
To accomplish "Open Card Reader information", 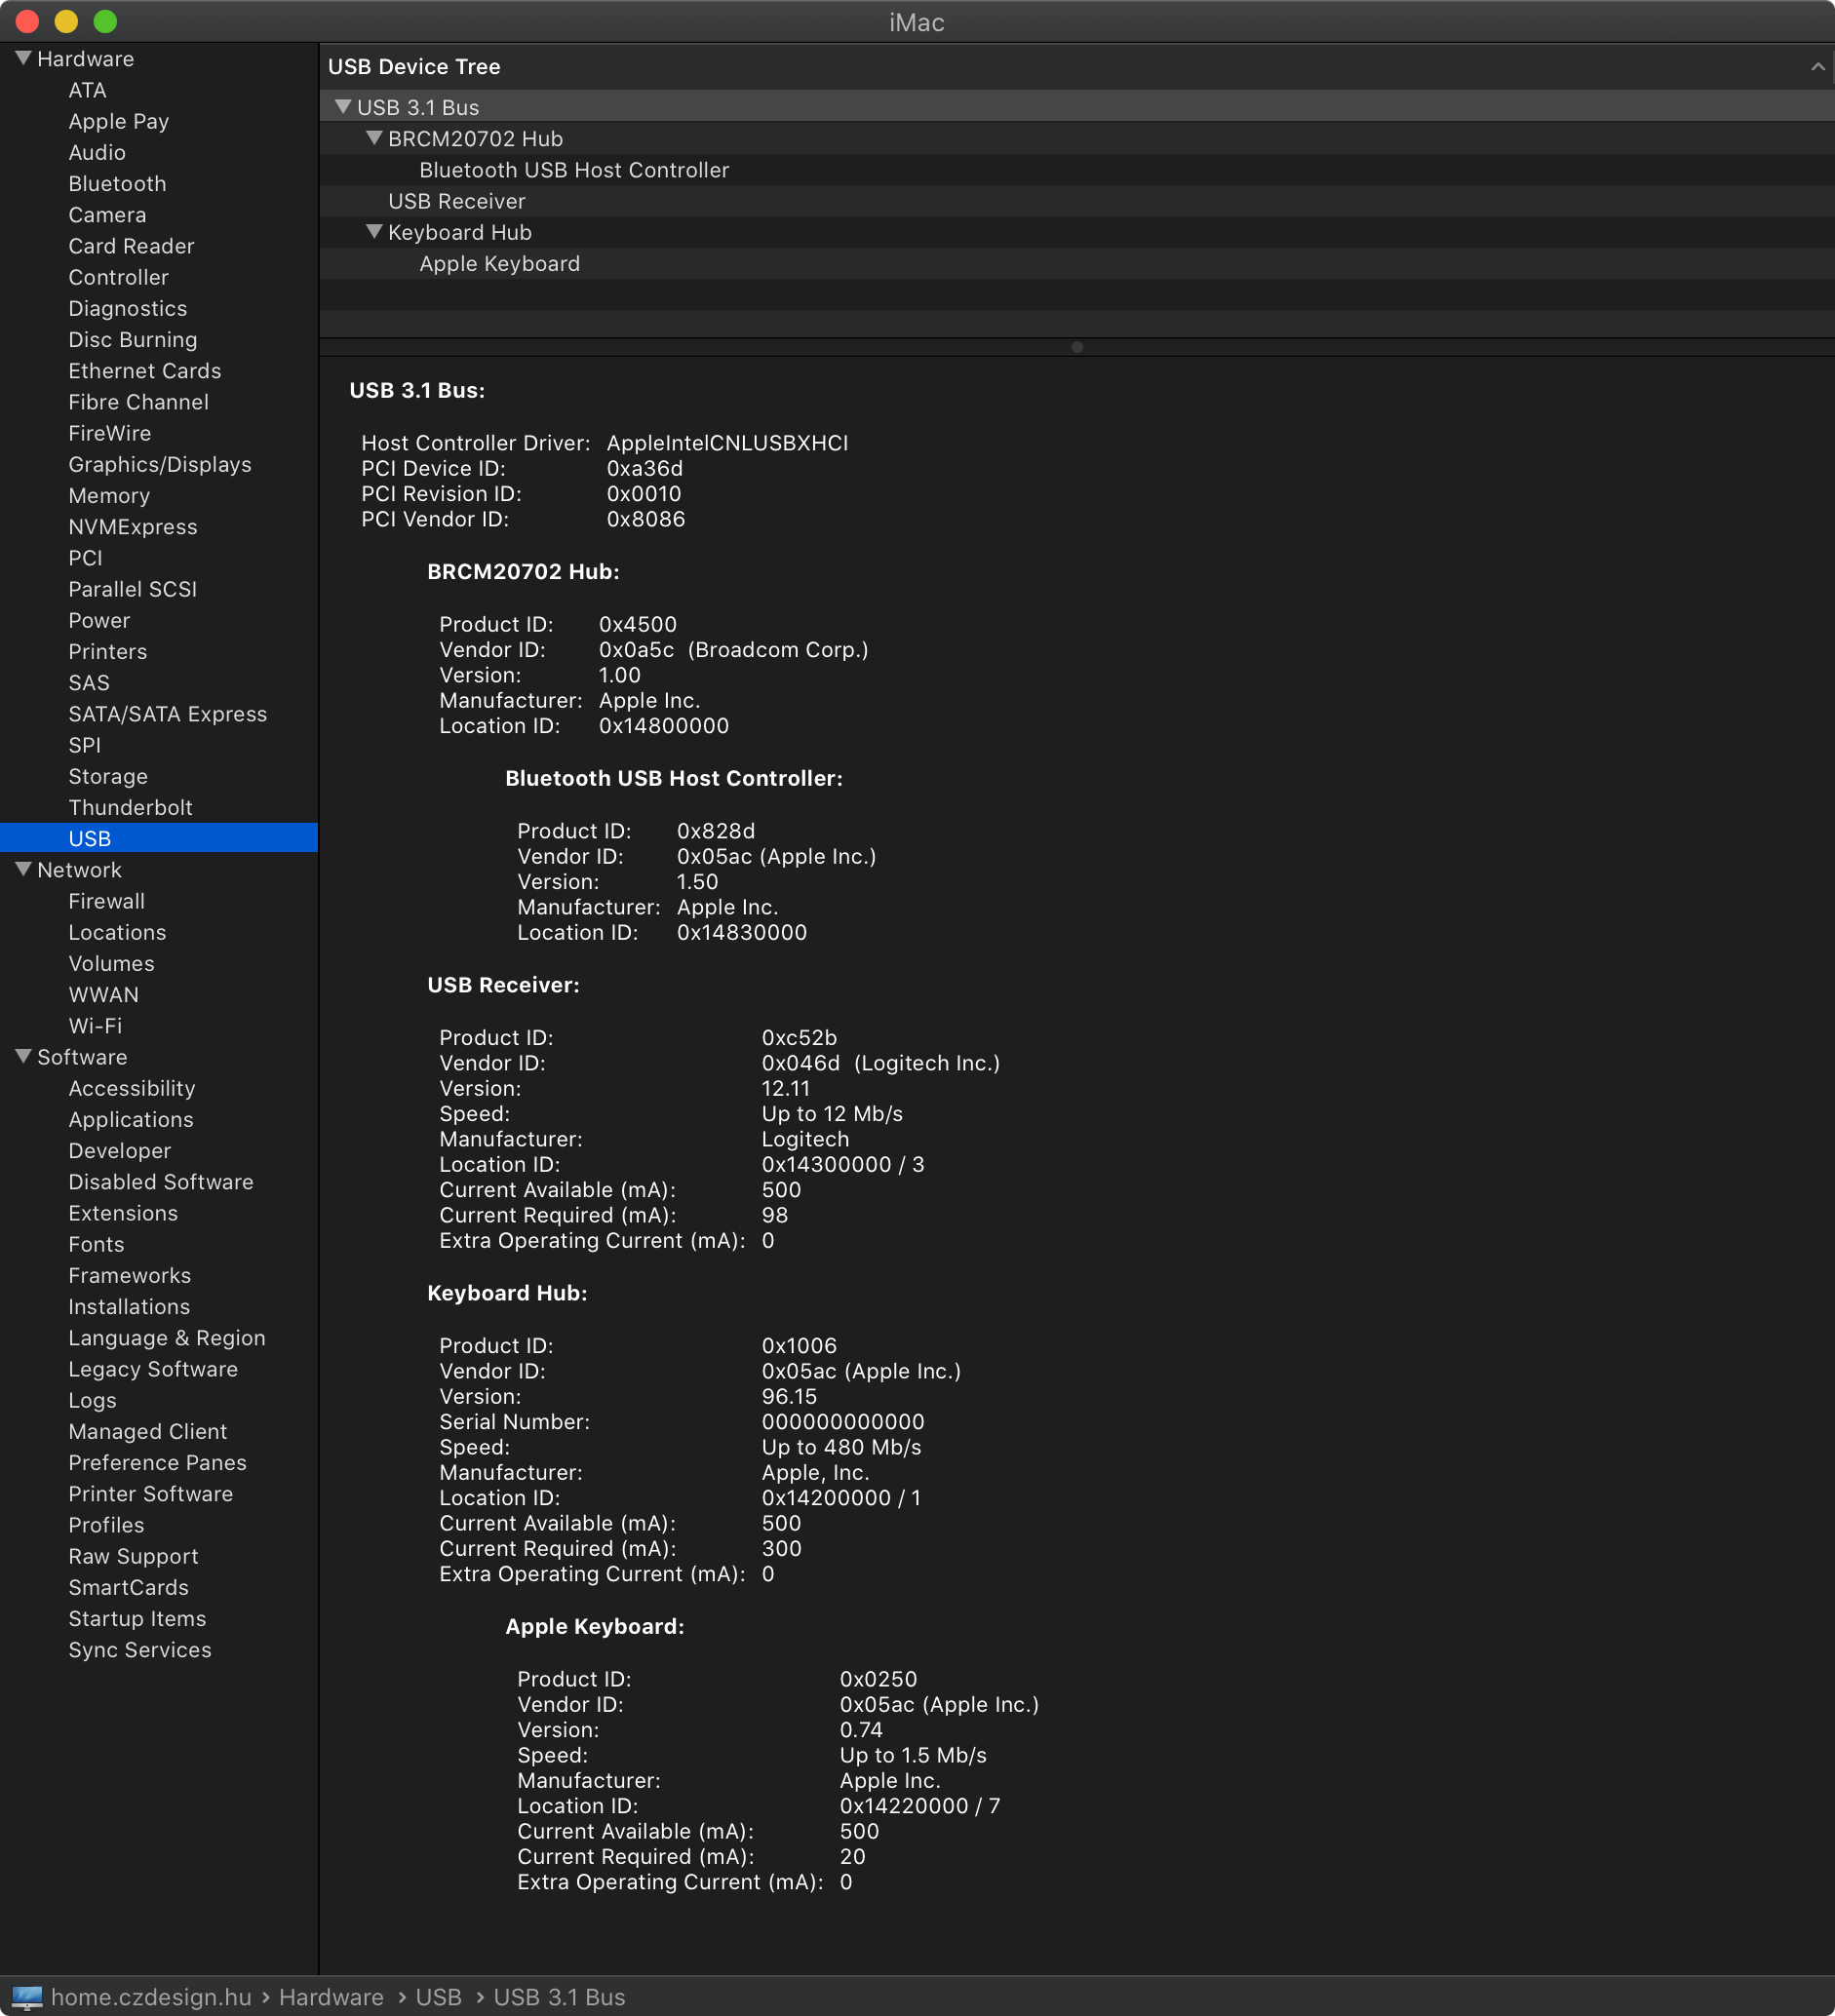I will [131, 246].
